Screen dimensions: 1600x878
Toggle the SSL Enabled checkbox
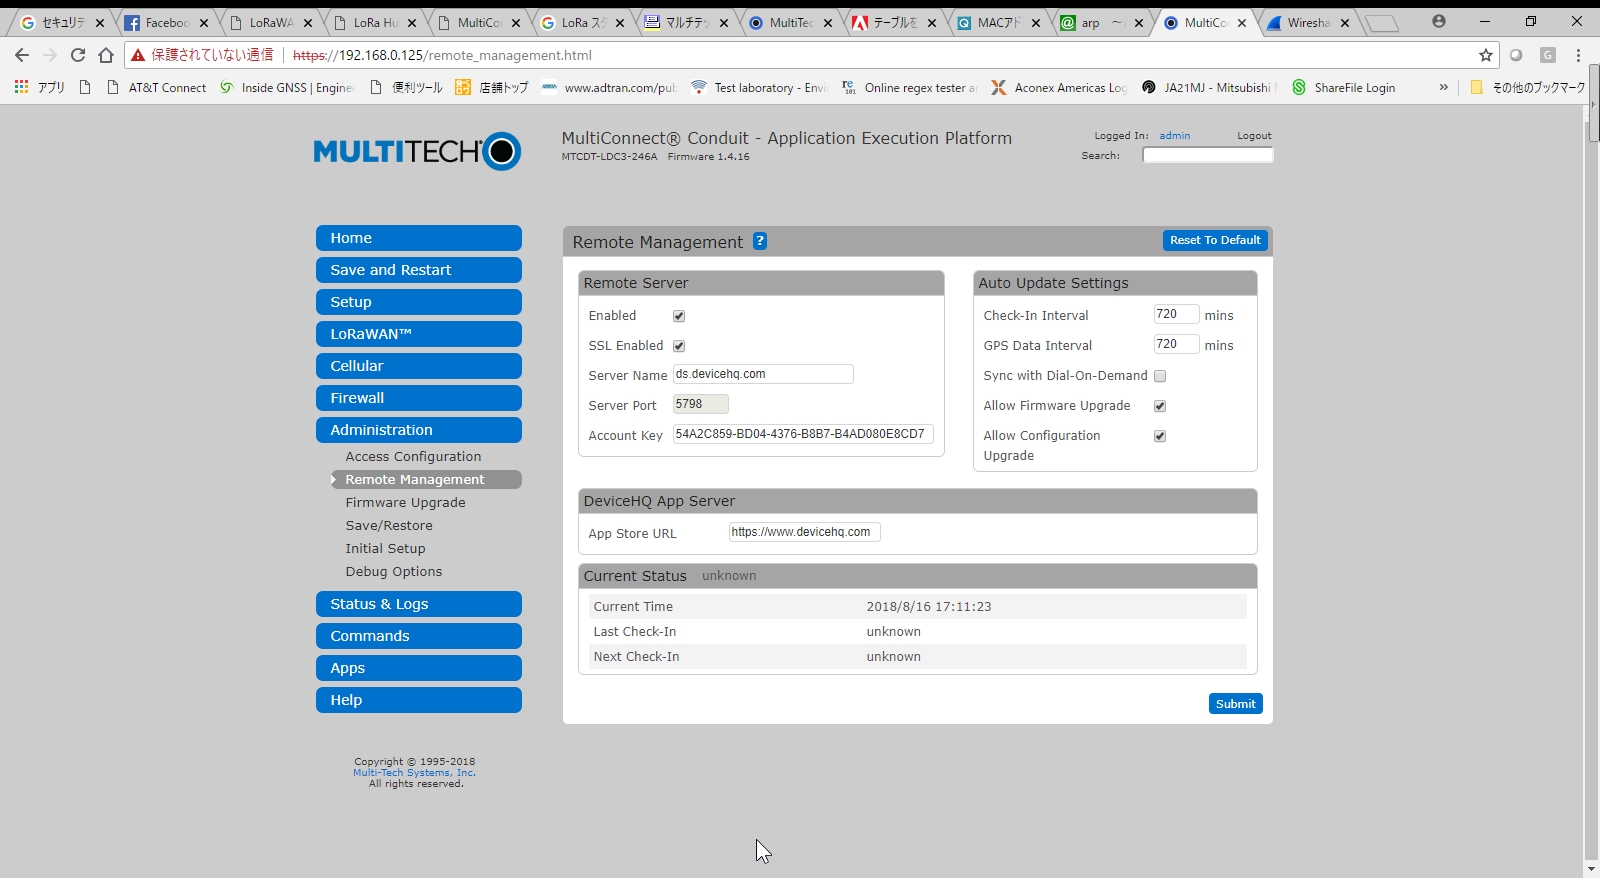pos(679,346)
